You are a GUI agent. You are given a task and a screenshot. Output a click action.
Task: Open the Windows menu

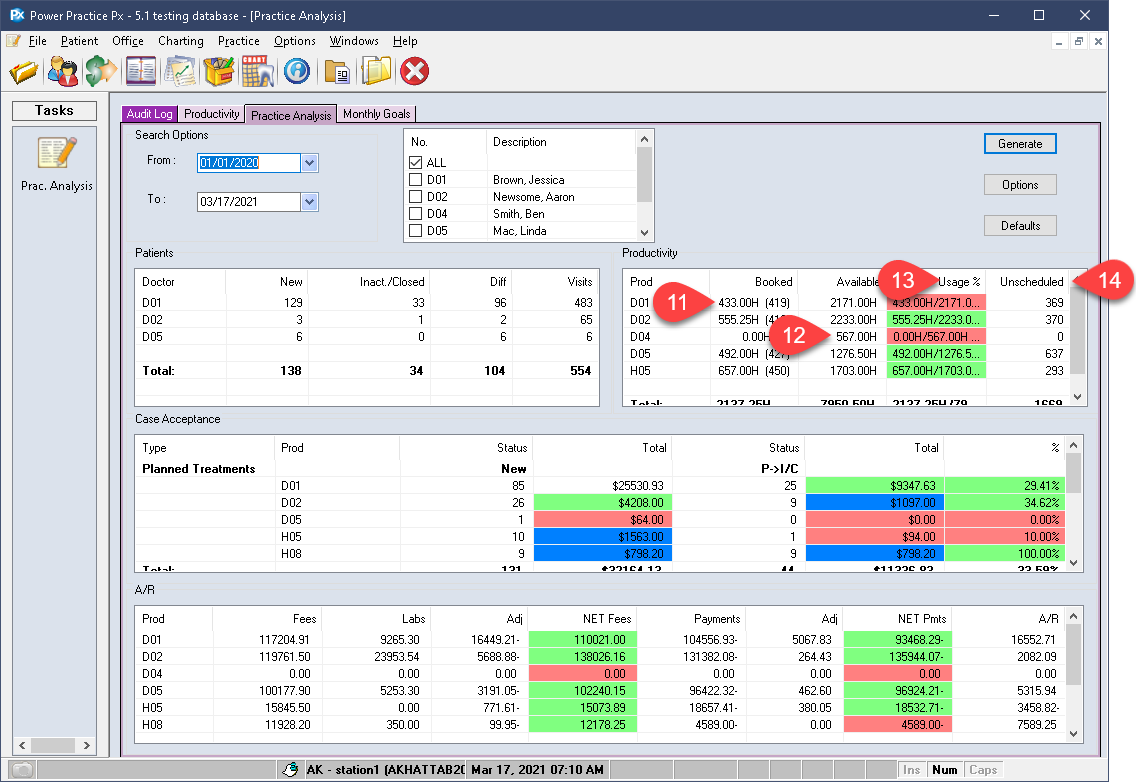tap(354, 41)
